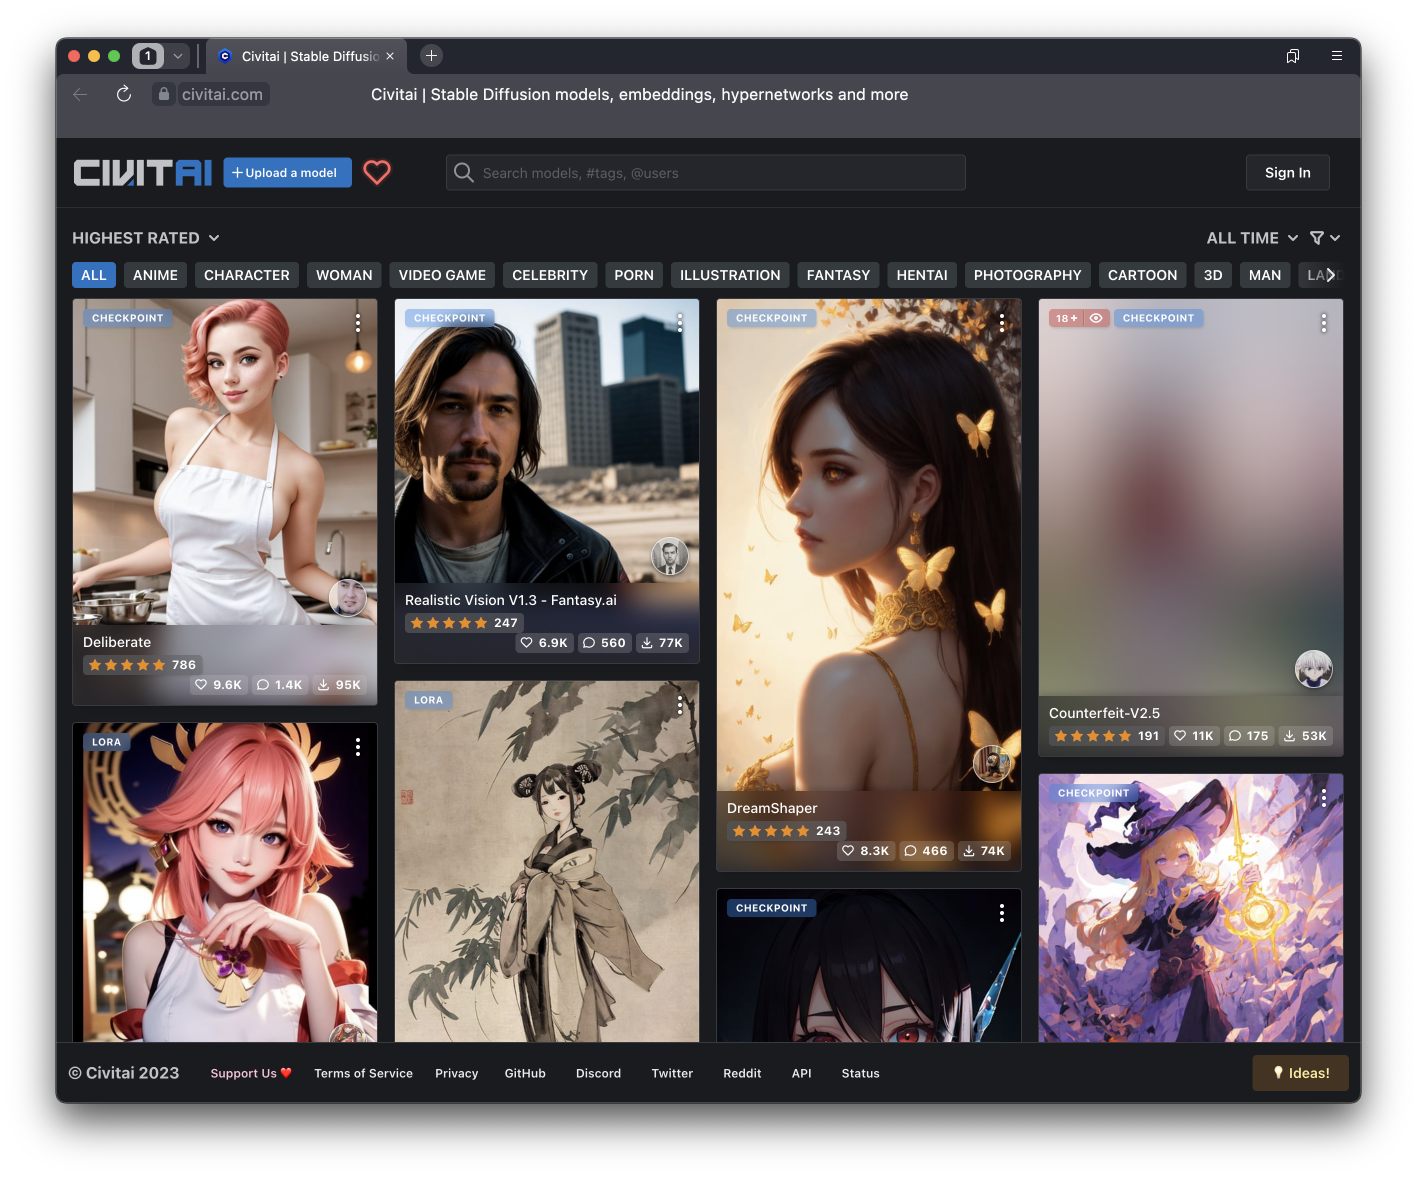Expand the Highest Rated sort dropdown

(146, 238)
